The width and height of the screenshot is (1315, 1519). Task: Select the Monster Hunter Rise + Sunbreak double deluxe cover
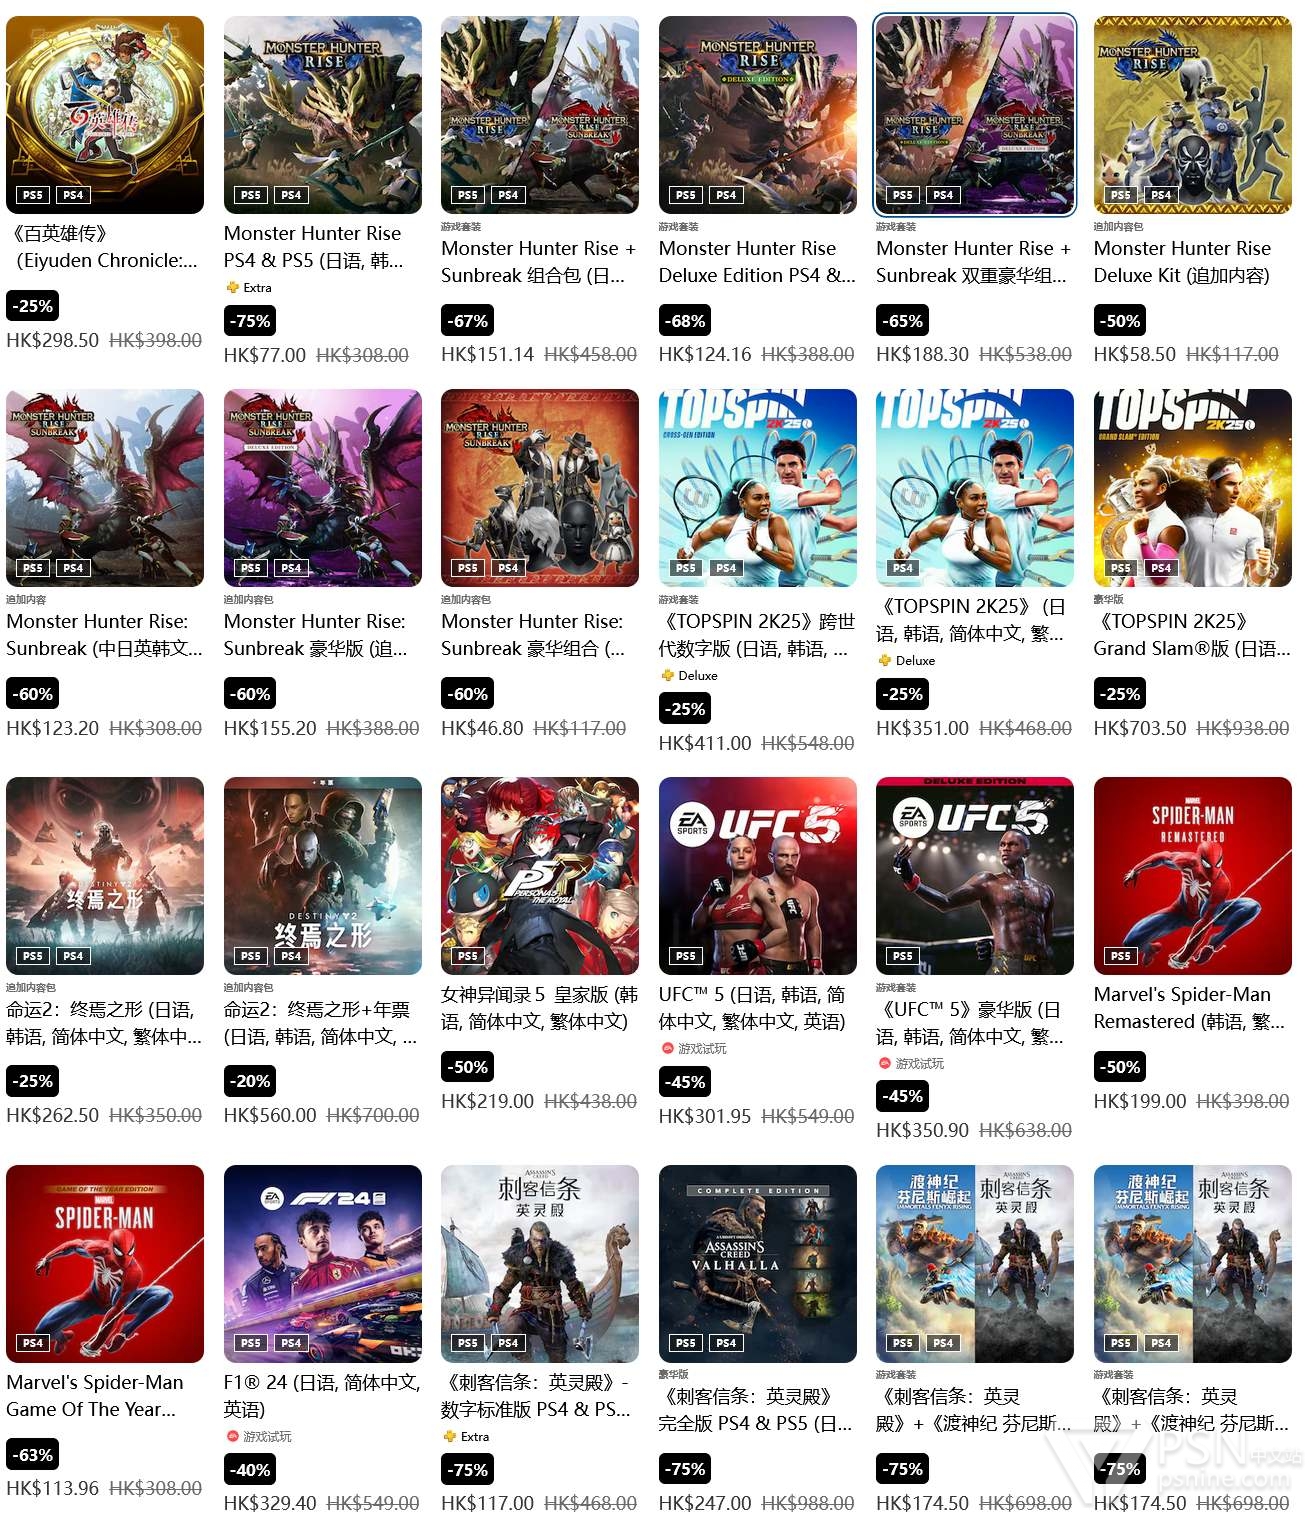click(975, 115)
